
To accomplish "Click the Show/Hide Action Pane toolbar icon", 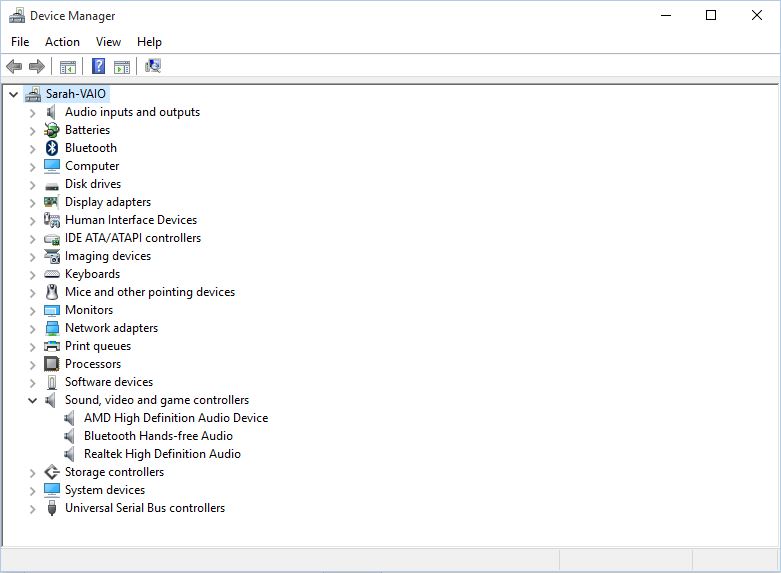I will click(122, 66).
